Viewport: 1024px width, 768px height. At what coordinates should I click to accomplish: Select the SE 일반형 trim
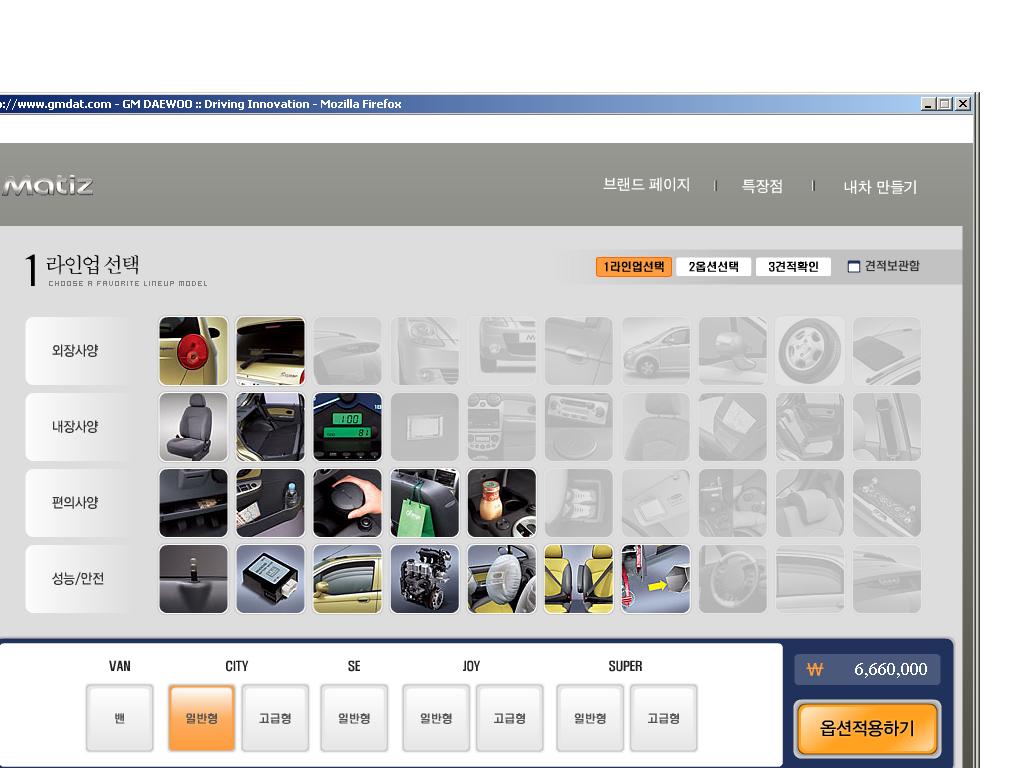pos(354,718)
